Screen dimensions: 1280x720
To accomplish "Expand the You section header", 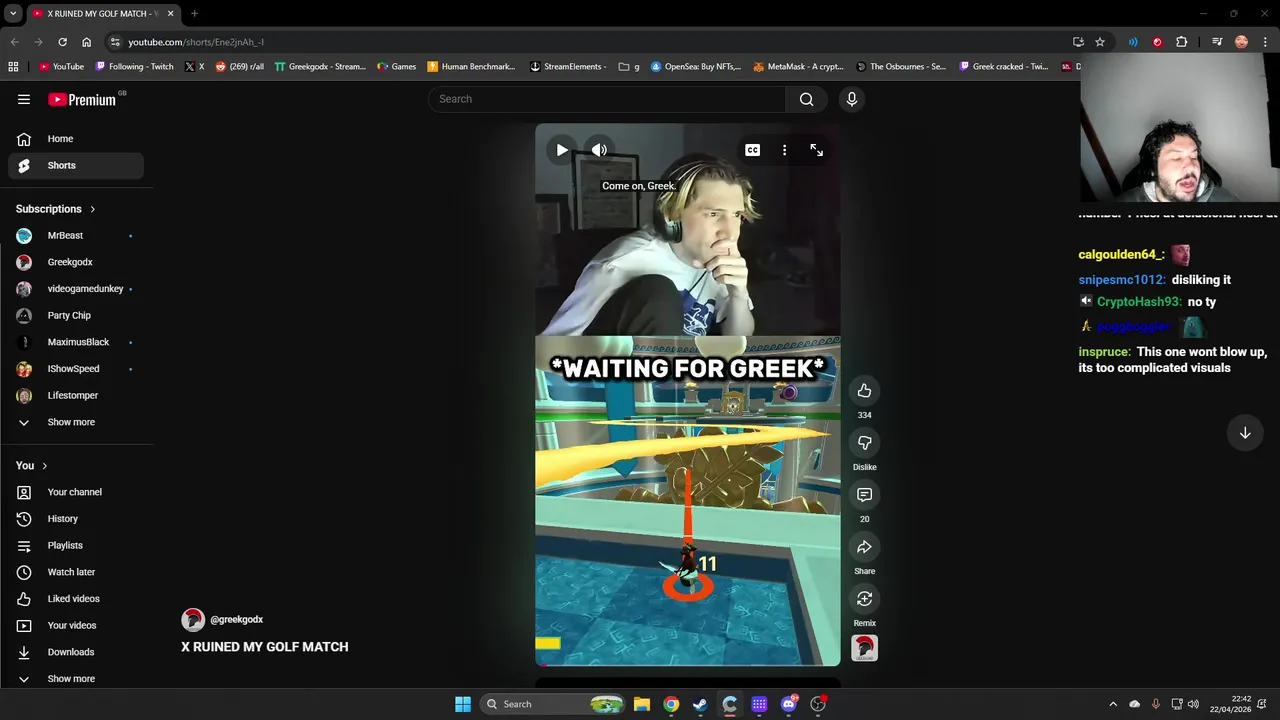I will tap(32, 466).
